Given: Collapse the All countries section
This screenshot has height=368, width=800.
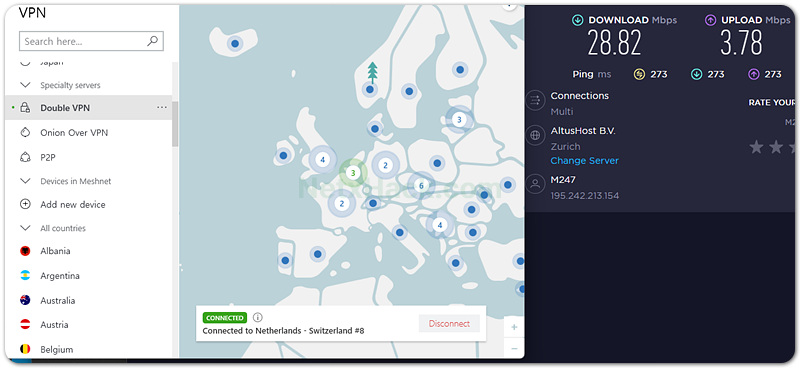Looking at the screenshot, I should pos(25,228).
